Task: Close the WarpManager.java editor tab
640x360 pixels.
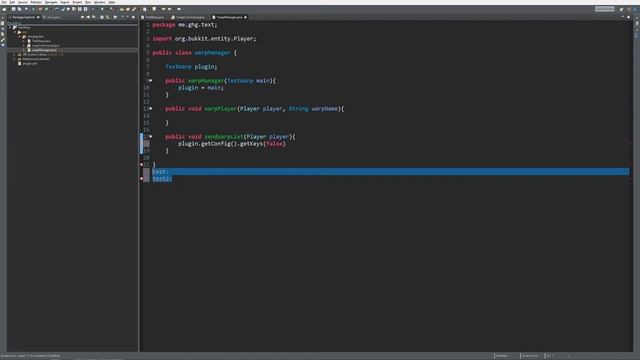Action: pyautogui.click(x=245, y=17)
